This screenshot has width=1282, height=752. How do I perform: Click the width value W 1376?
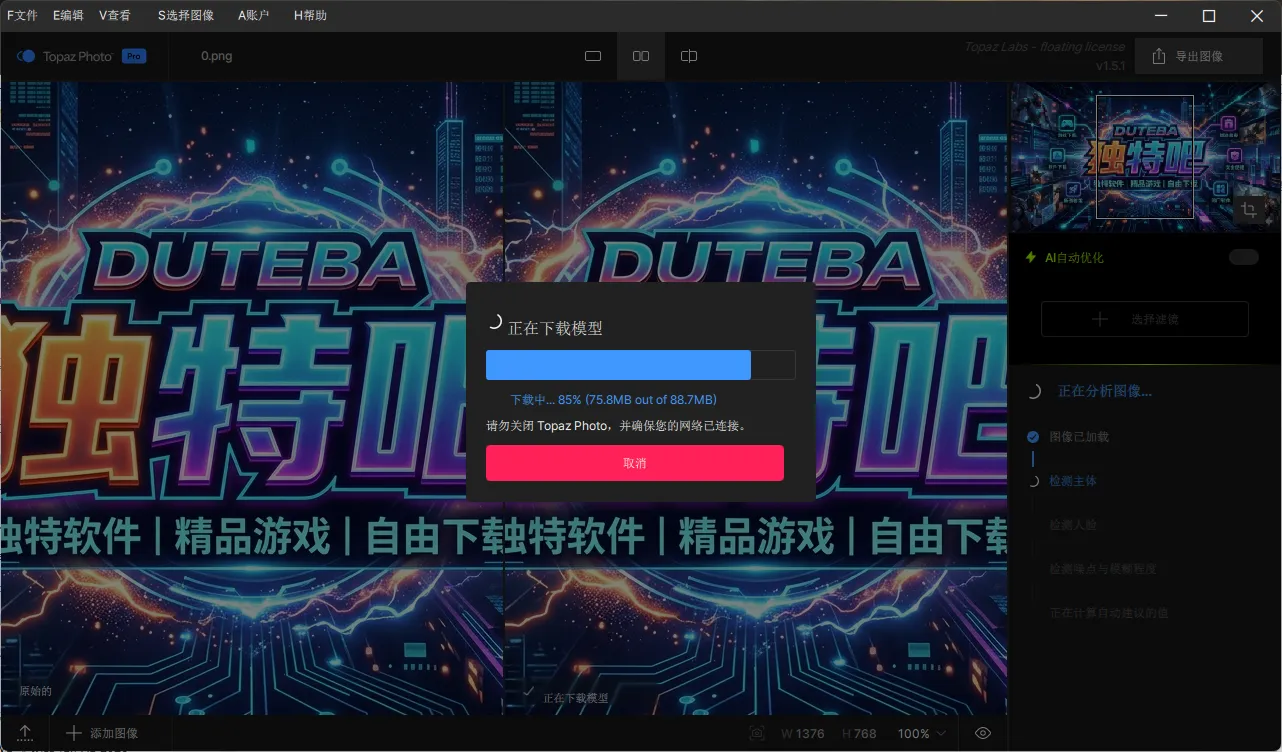pos(803,733)
